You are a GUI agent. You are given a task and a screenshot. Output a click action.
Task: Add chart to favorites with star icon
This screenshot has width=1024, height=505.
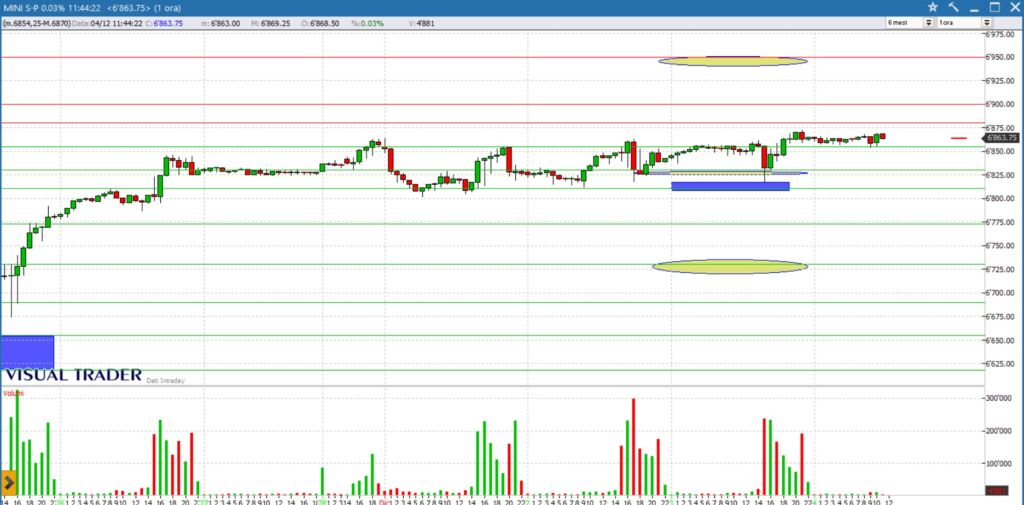coord(933,7)
